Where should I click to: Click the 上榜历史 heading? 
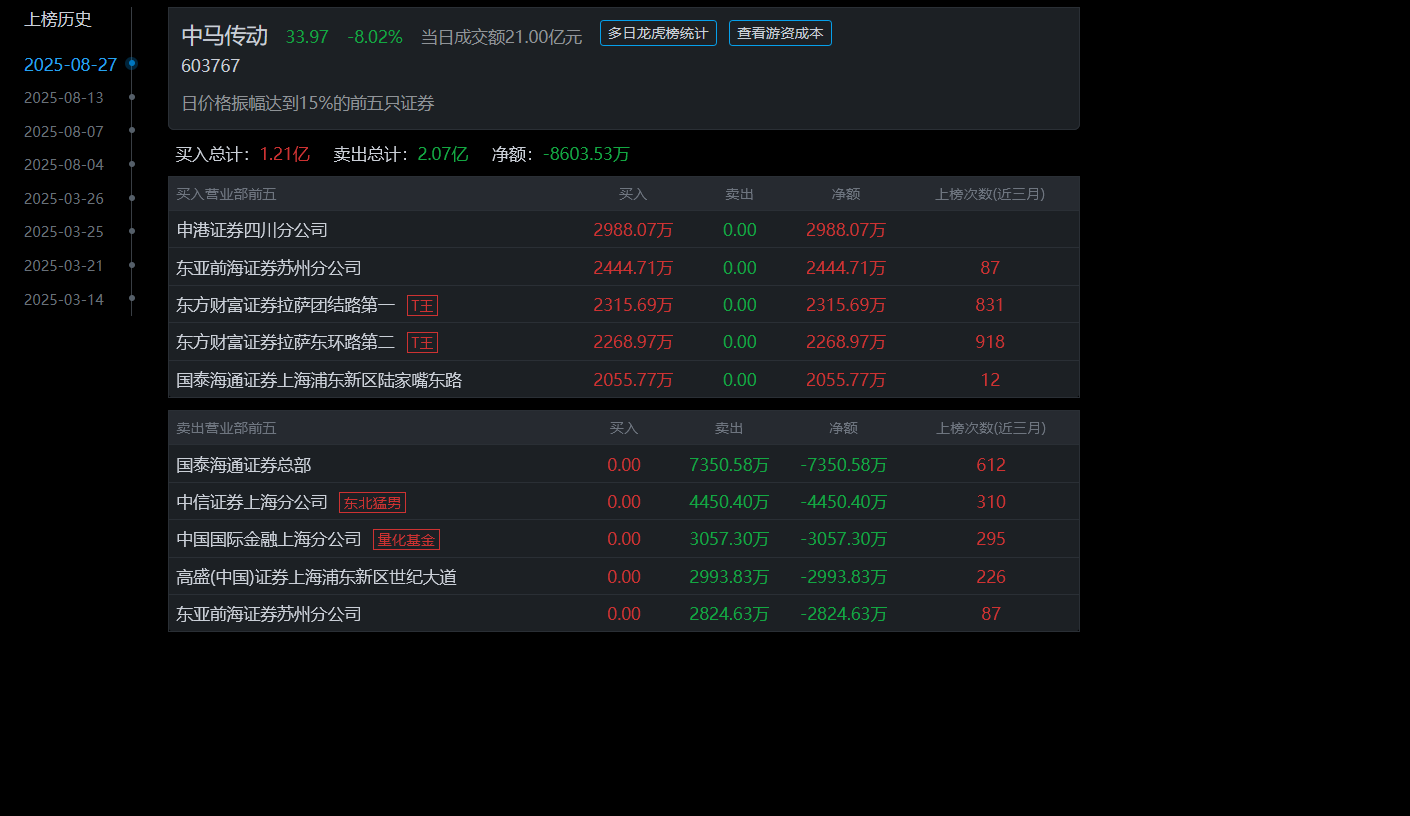58,19
